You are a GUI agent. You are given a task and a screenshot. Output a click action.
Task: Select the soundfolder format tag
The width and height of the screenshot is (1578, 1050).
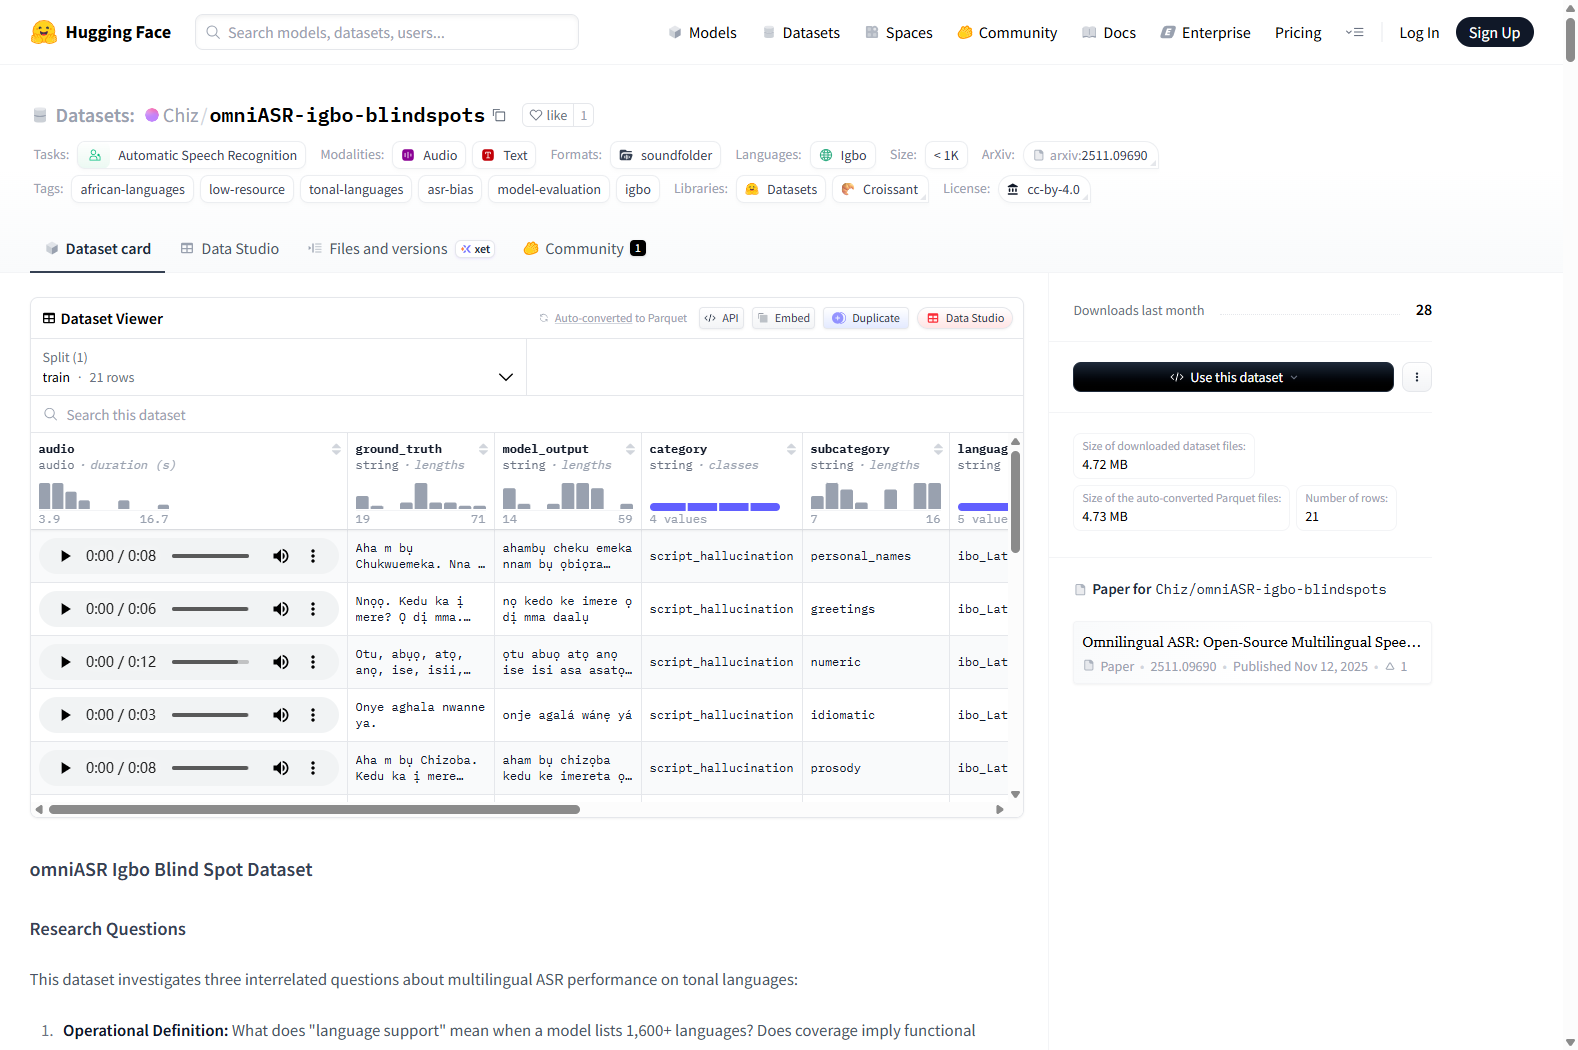665,155
